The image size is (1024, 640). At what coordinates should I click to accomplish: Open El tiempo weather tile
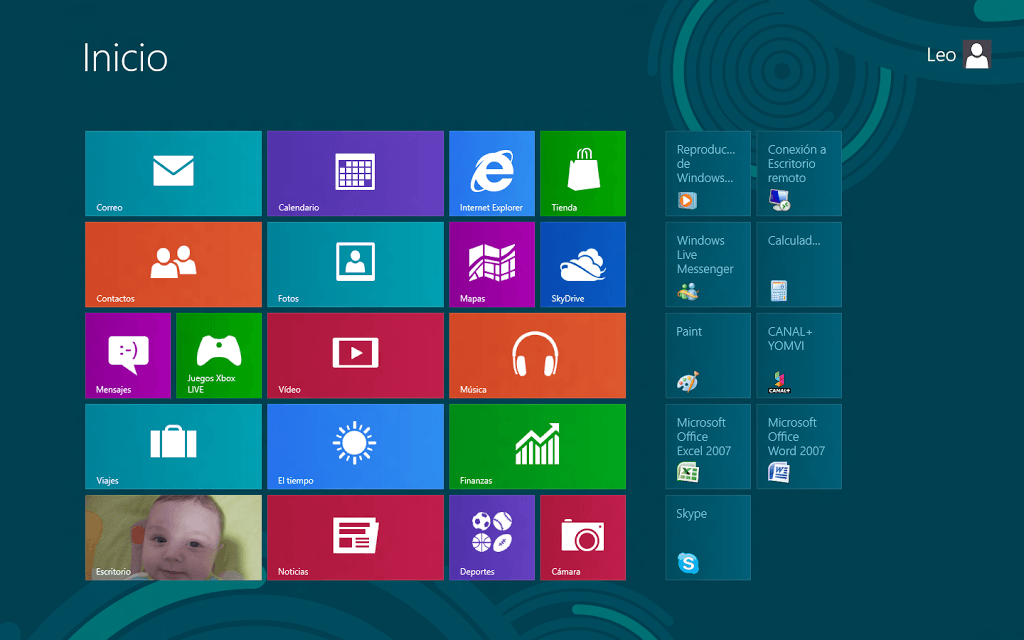tap(355, 447)
